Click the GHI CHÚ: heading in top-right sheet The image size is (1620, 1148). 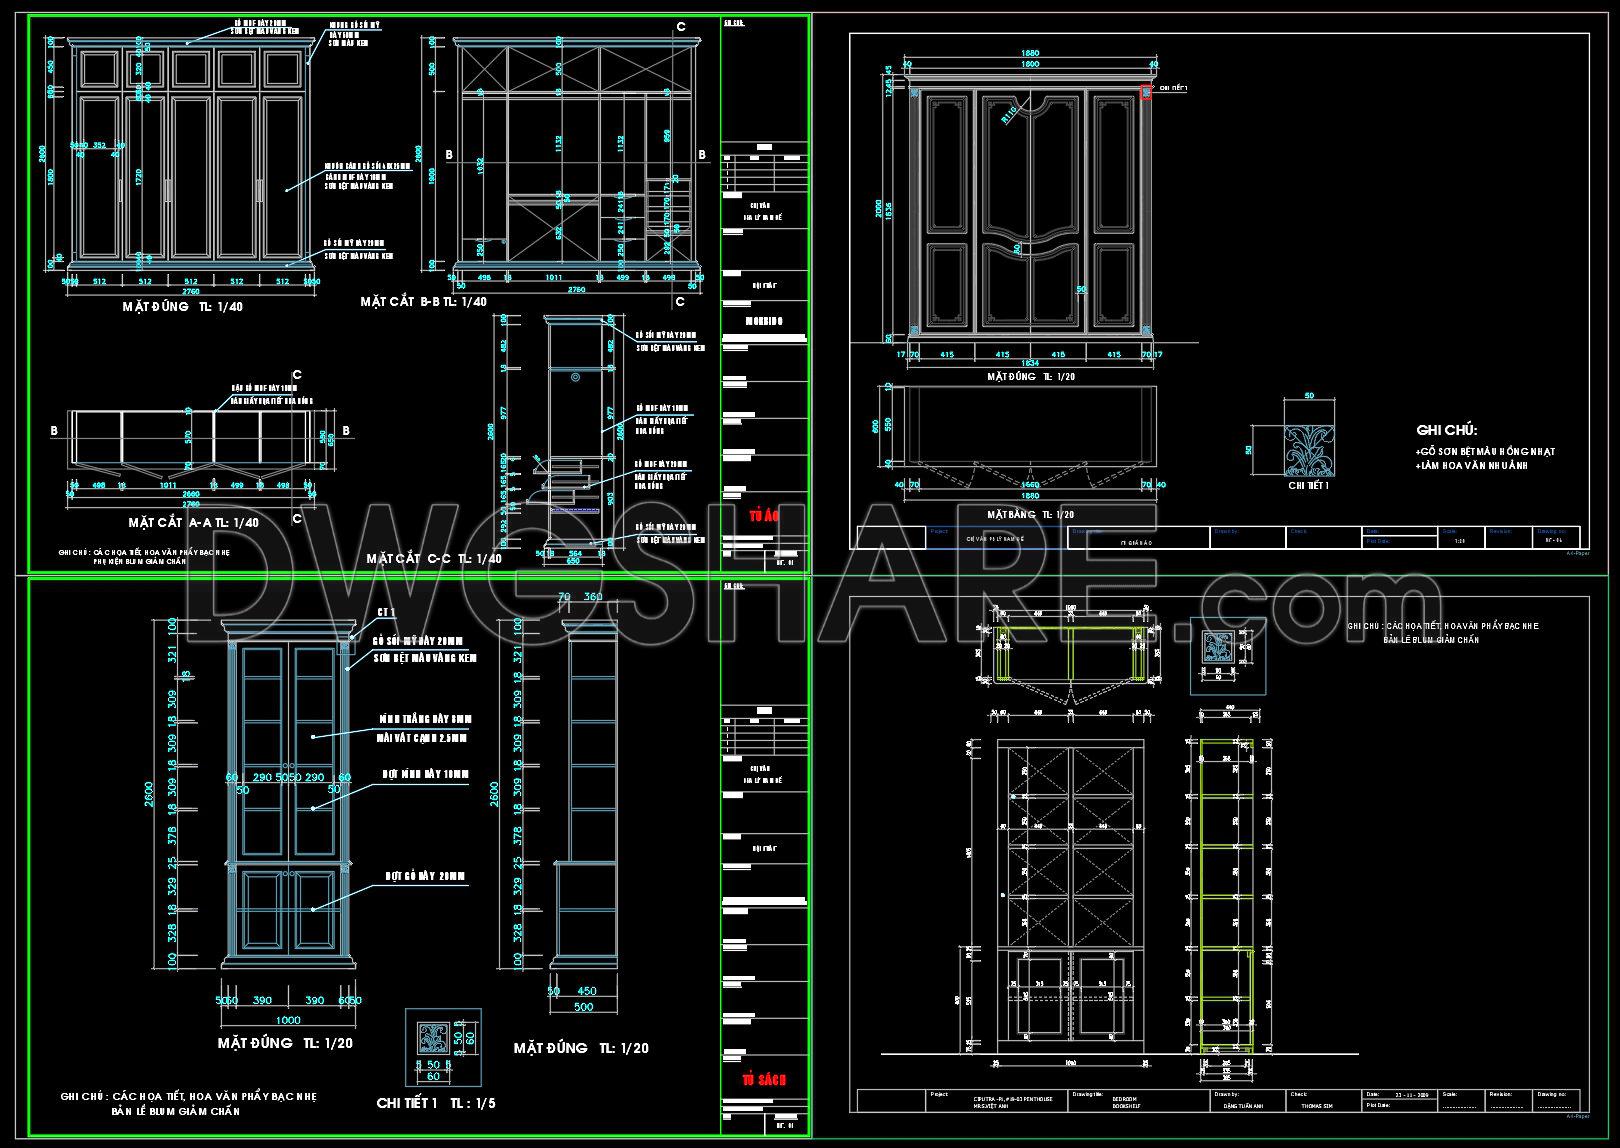point(1446,430)
